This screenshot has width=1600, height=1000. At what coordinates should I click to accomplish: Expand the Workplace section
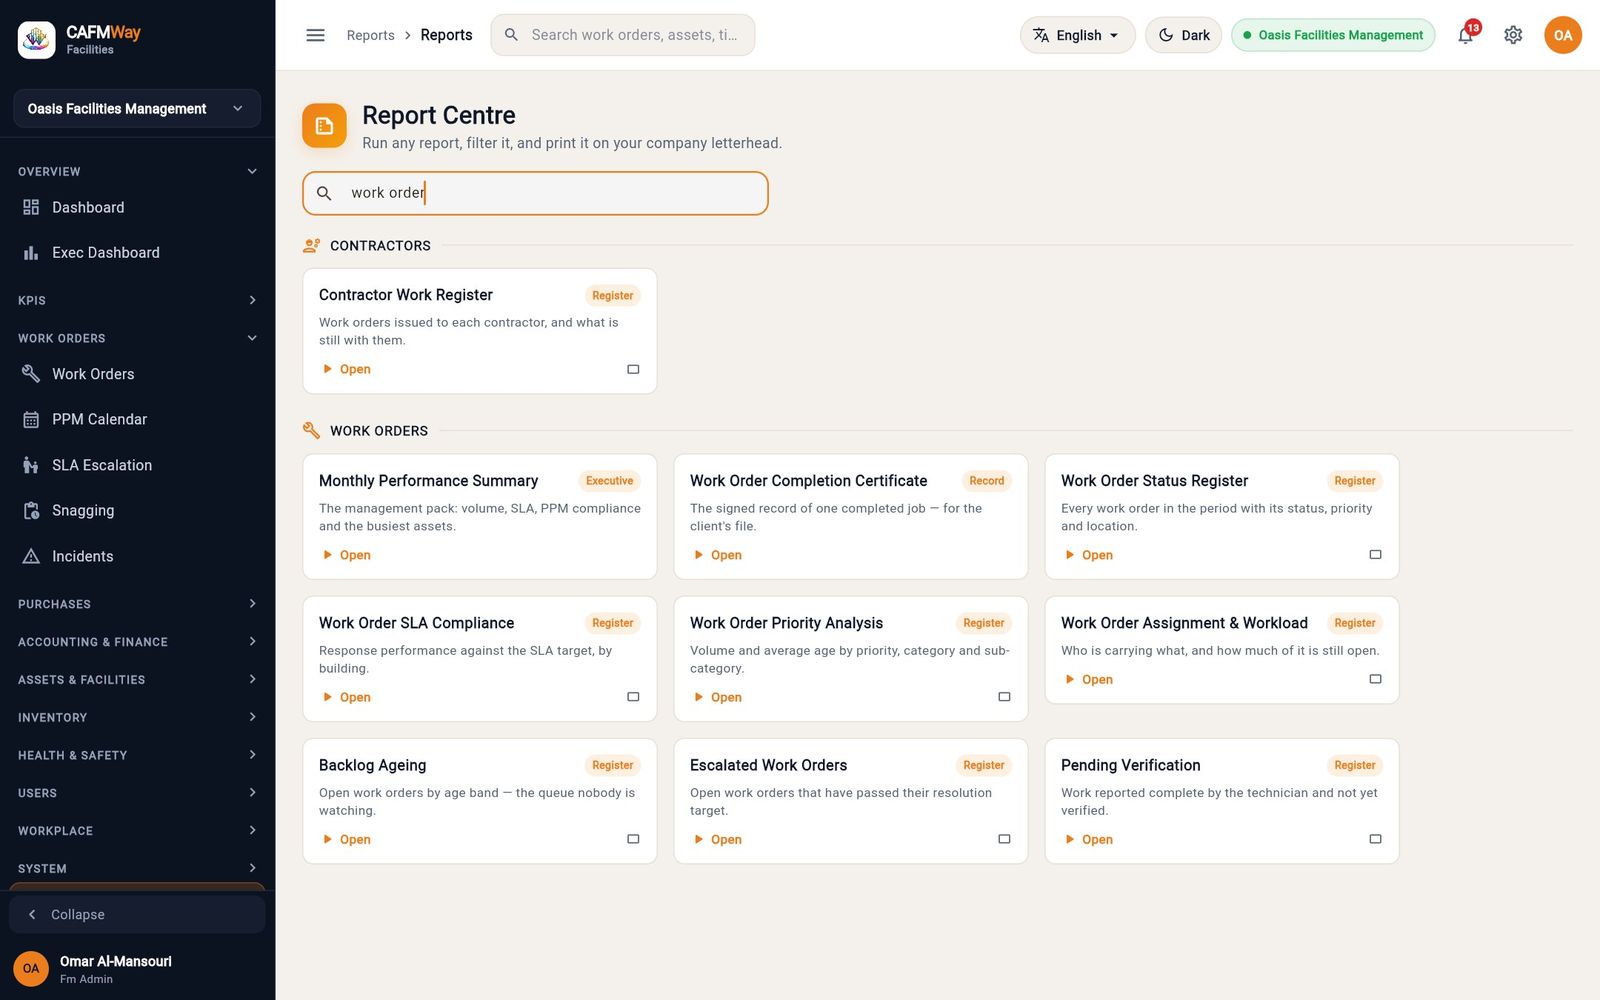(x=137, y=831)
